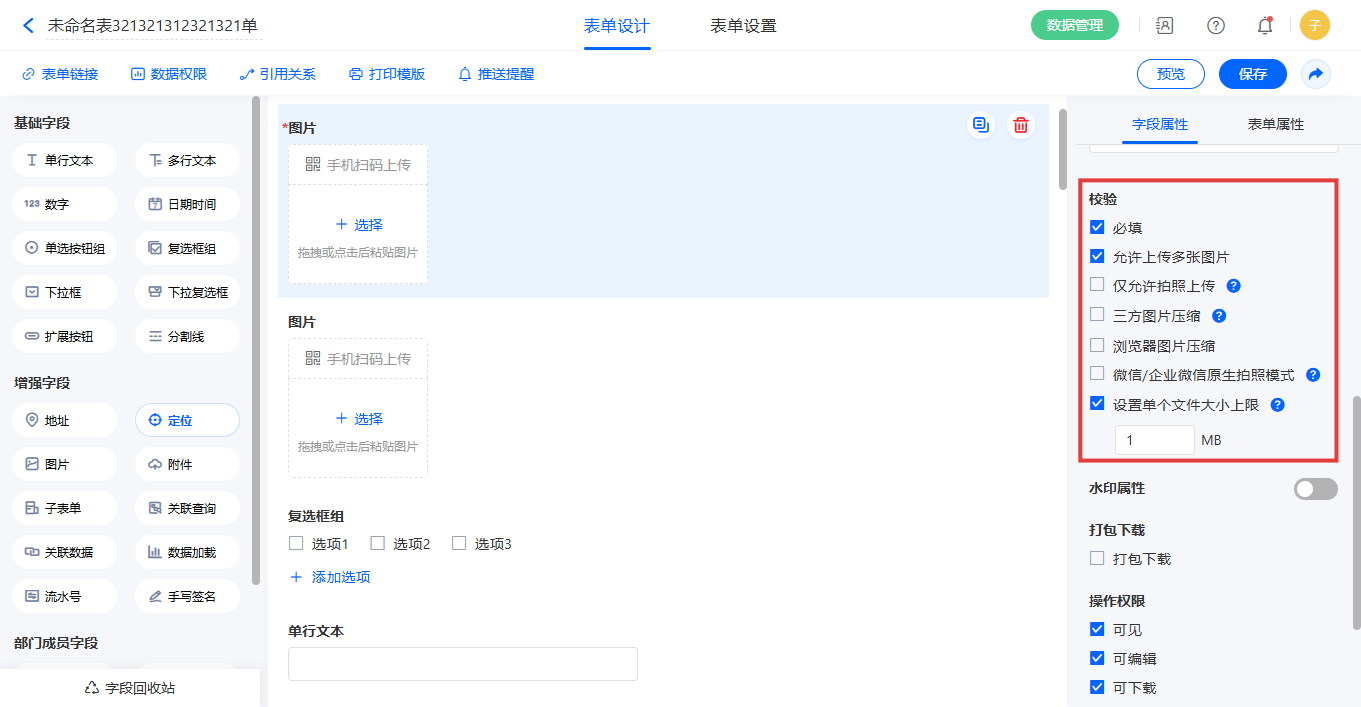Screen dimensions: 1361x707
Task: Check the 打包下载 checkbox
Action: (1098, 559)
